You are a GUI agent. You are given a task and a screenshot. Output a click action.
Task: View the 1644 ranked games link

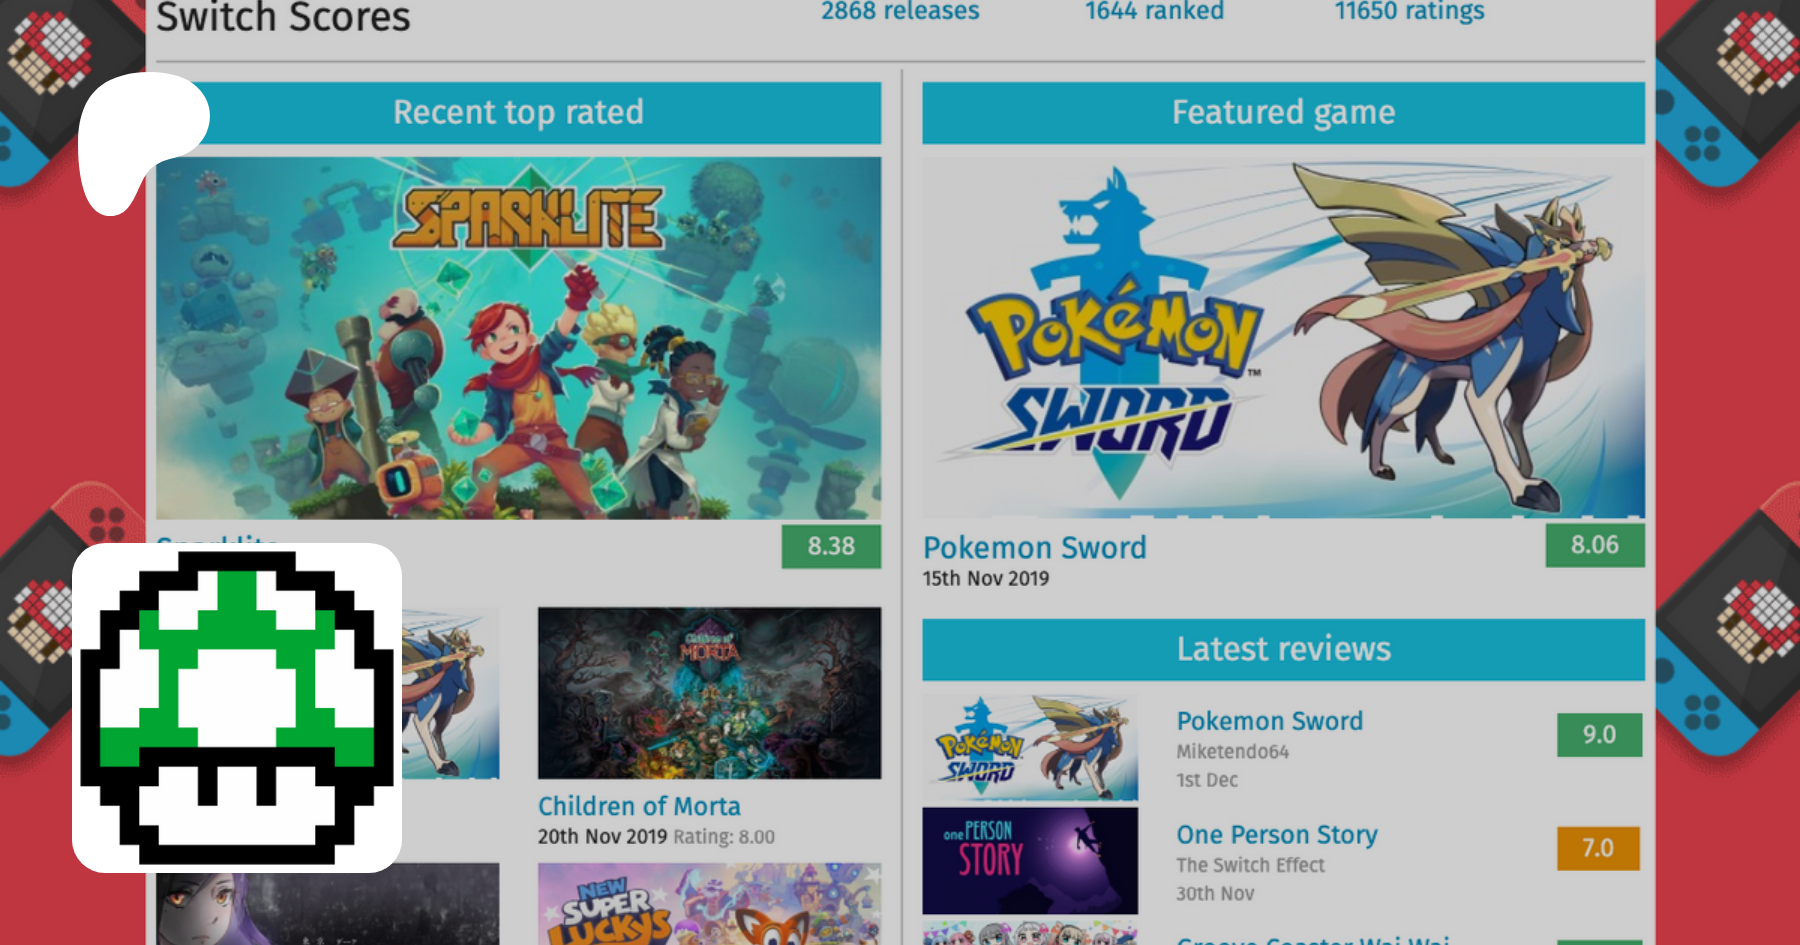point(1154,12)
